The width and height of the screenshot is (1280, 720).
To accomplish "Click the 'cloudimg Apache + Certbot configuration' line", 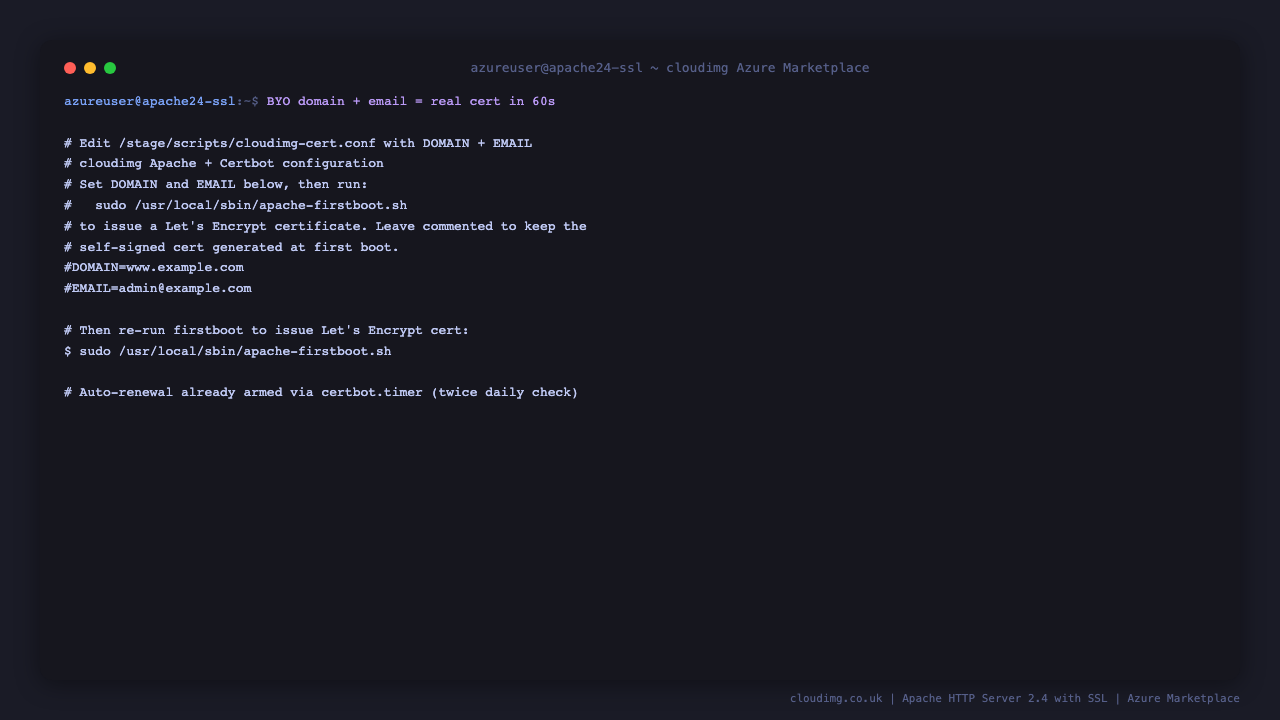I will (x=224, y=164).
